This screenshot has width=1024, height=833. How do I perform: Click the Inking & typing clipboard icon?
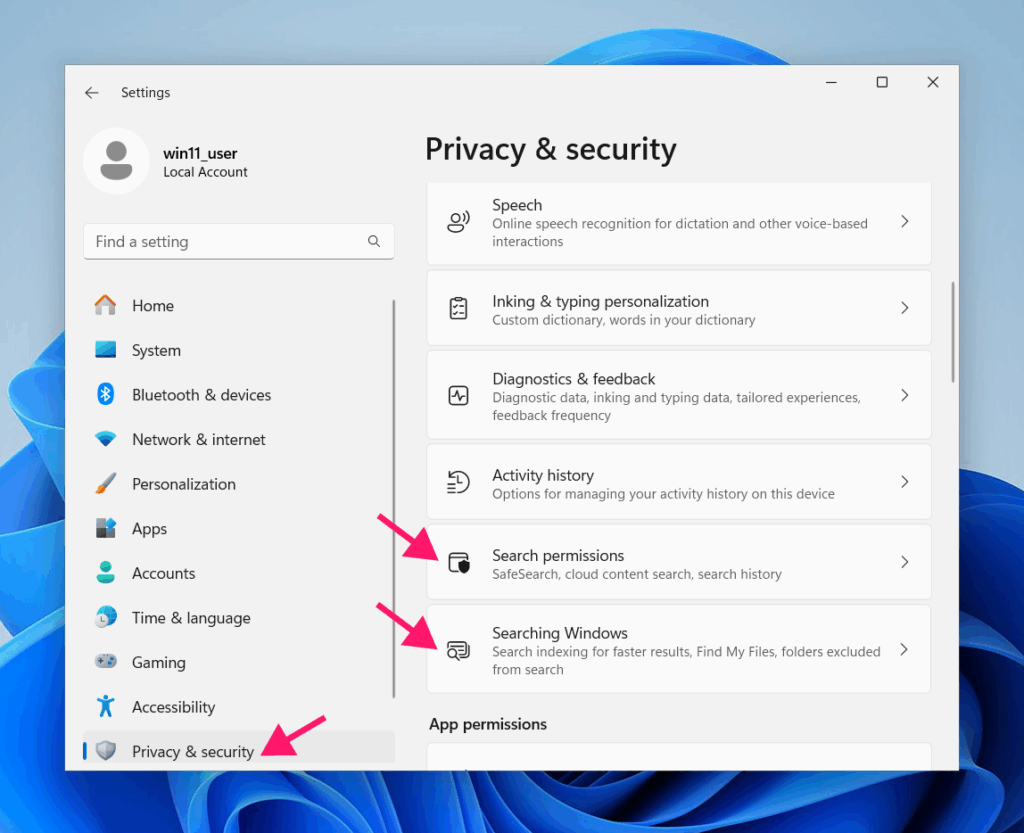(x=458, y=308)
